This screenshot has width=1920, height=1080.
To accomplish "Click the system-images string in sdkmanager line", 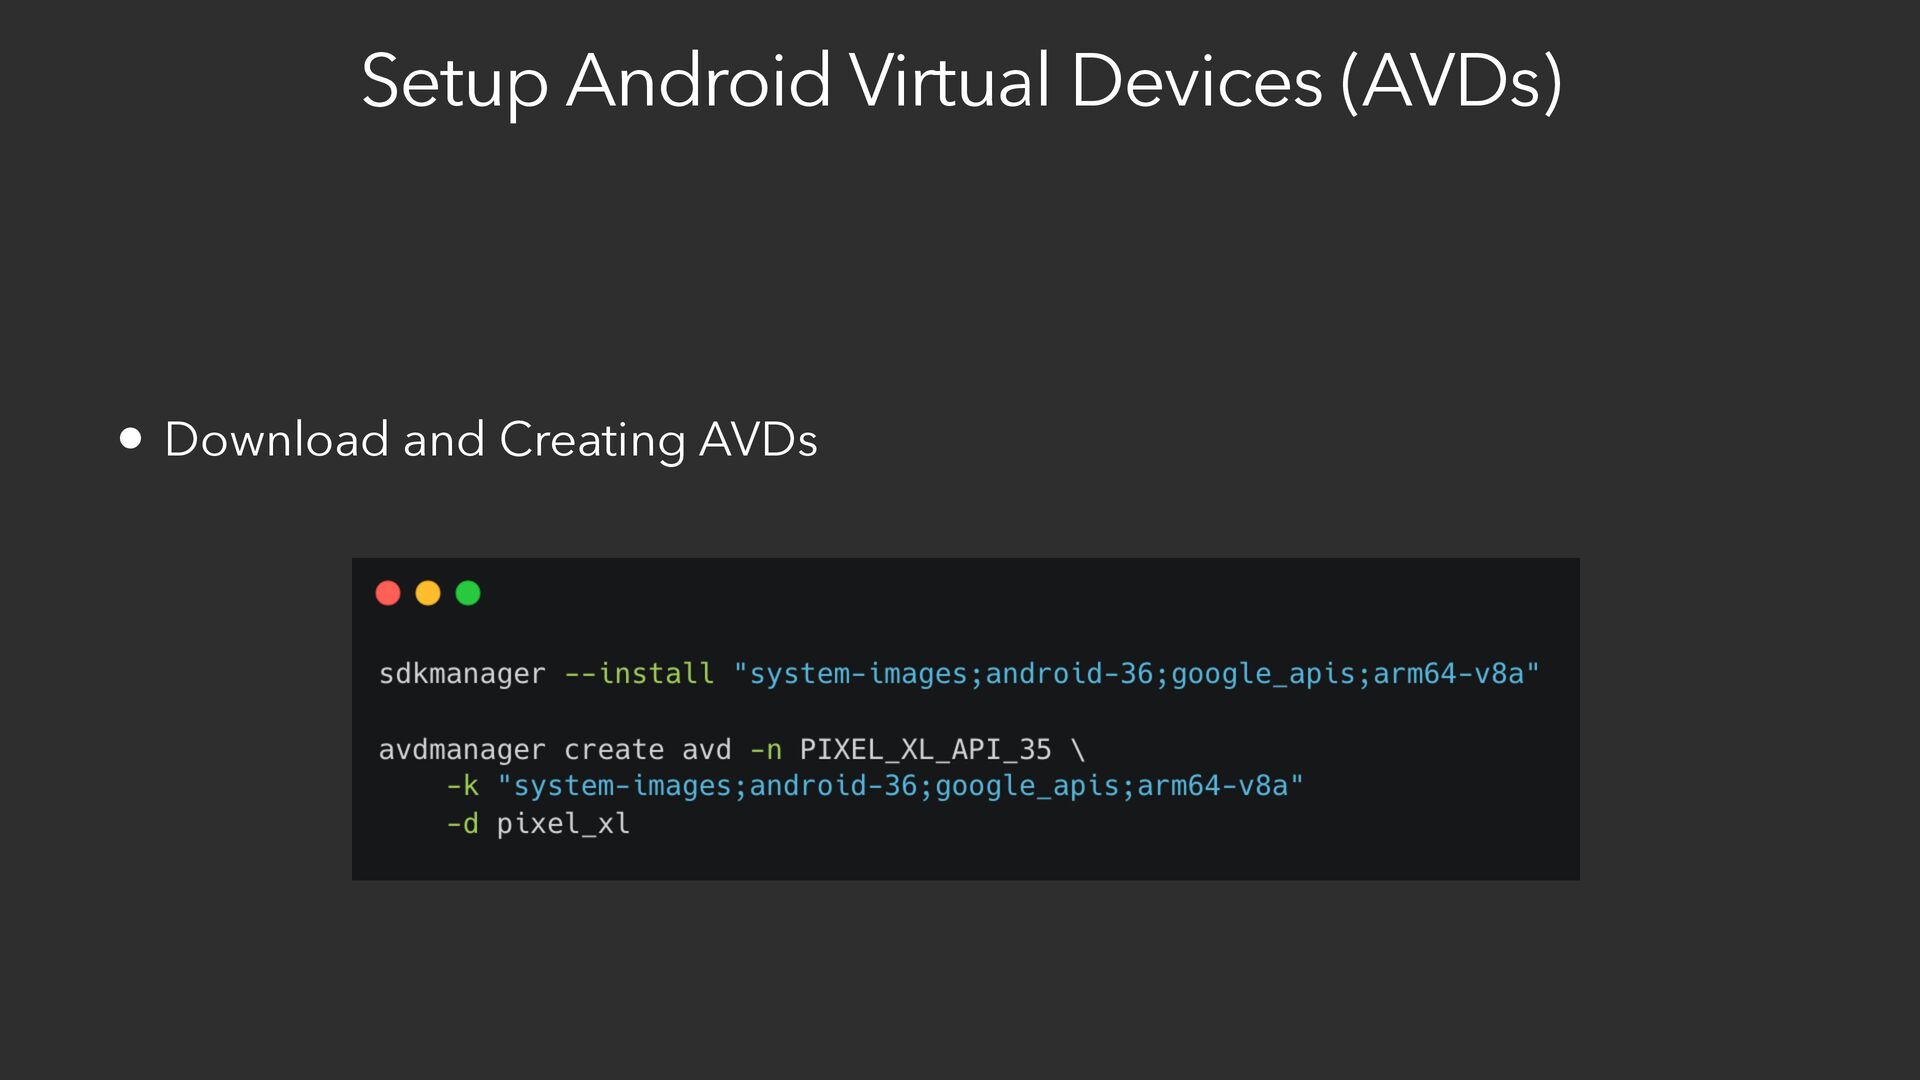I will pyautogui.click(x=1136, y=674).
